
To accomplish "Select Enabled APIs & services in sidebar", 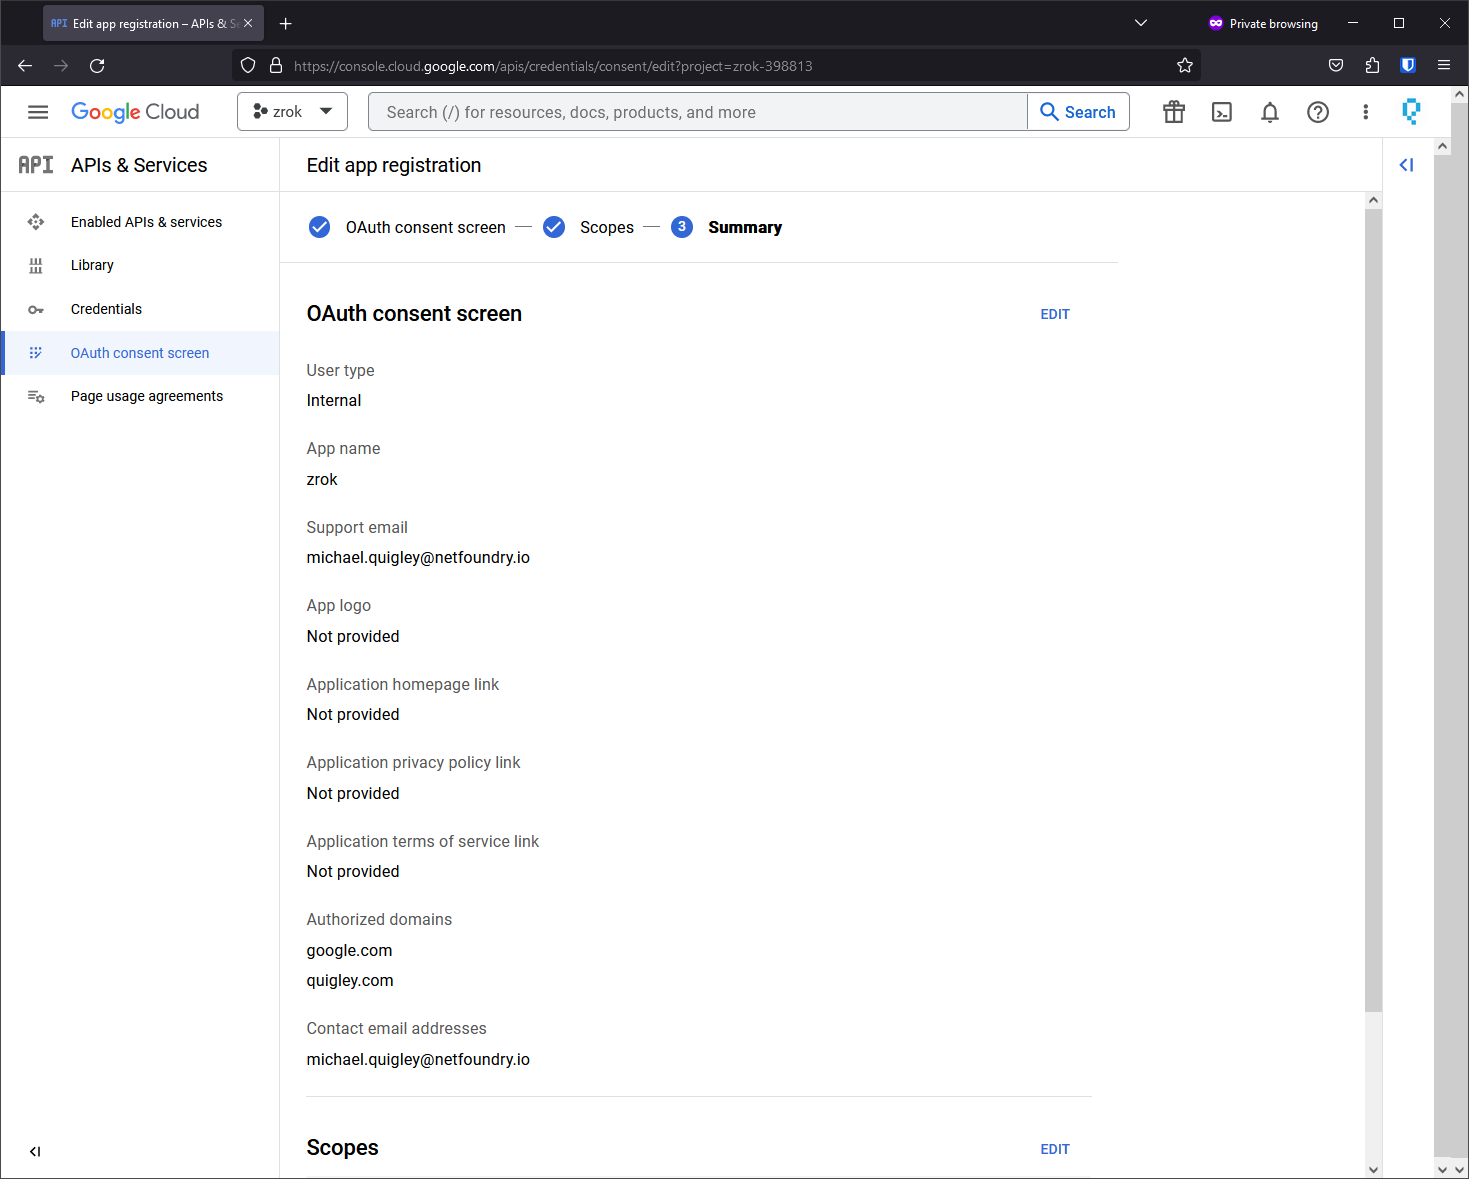I will pos(146,222).
